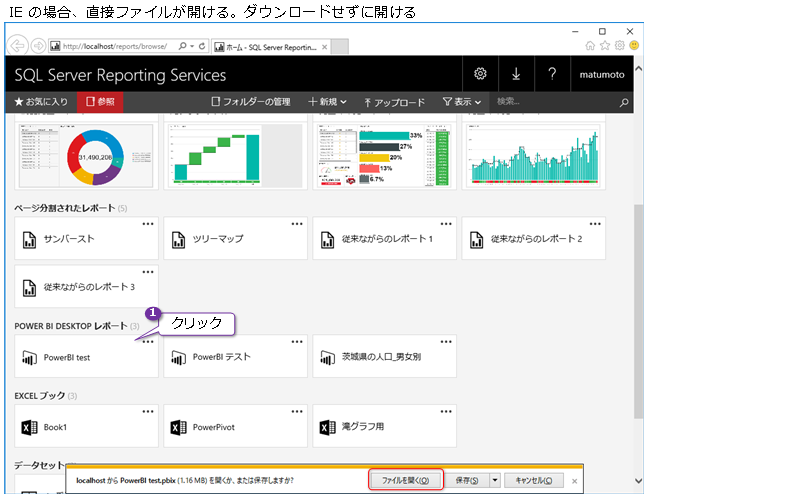Click the browser home icon

(x=590, y=45)
